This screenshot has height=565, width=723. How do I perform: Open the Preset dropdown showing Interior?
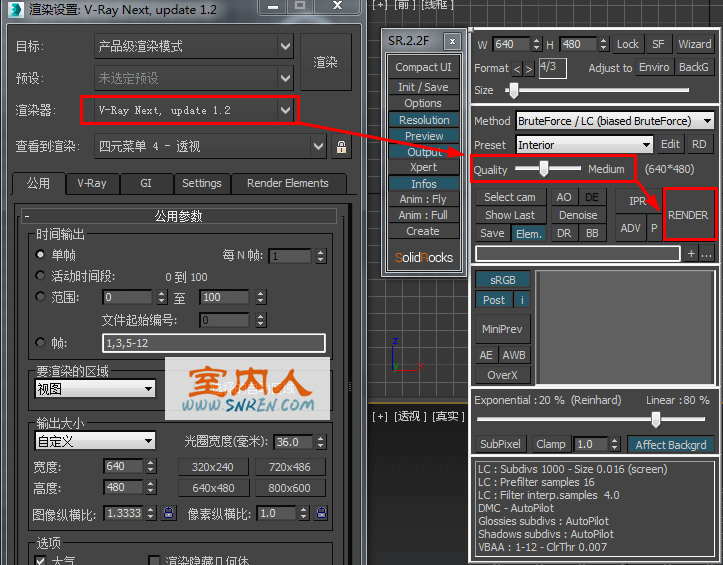(584, 145)
